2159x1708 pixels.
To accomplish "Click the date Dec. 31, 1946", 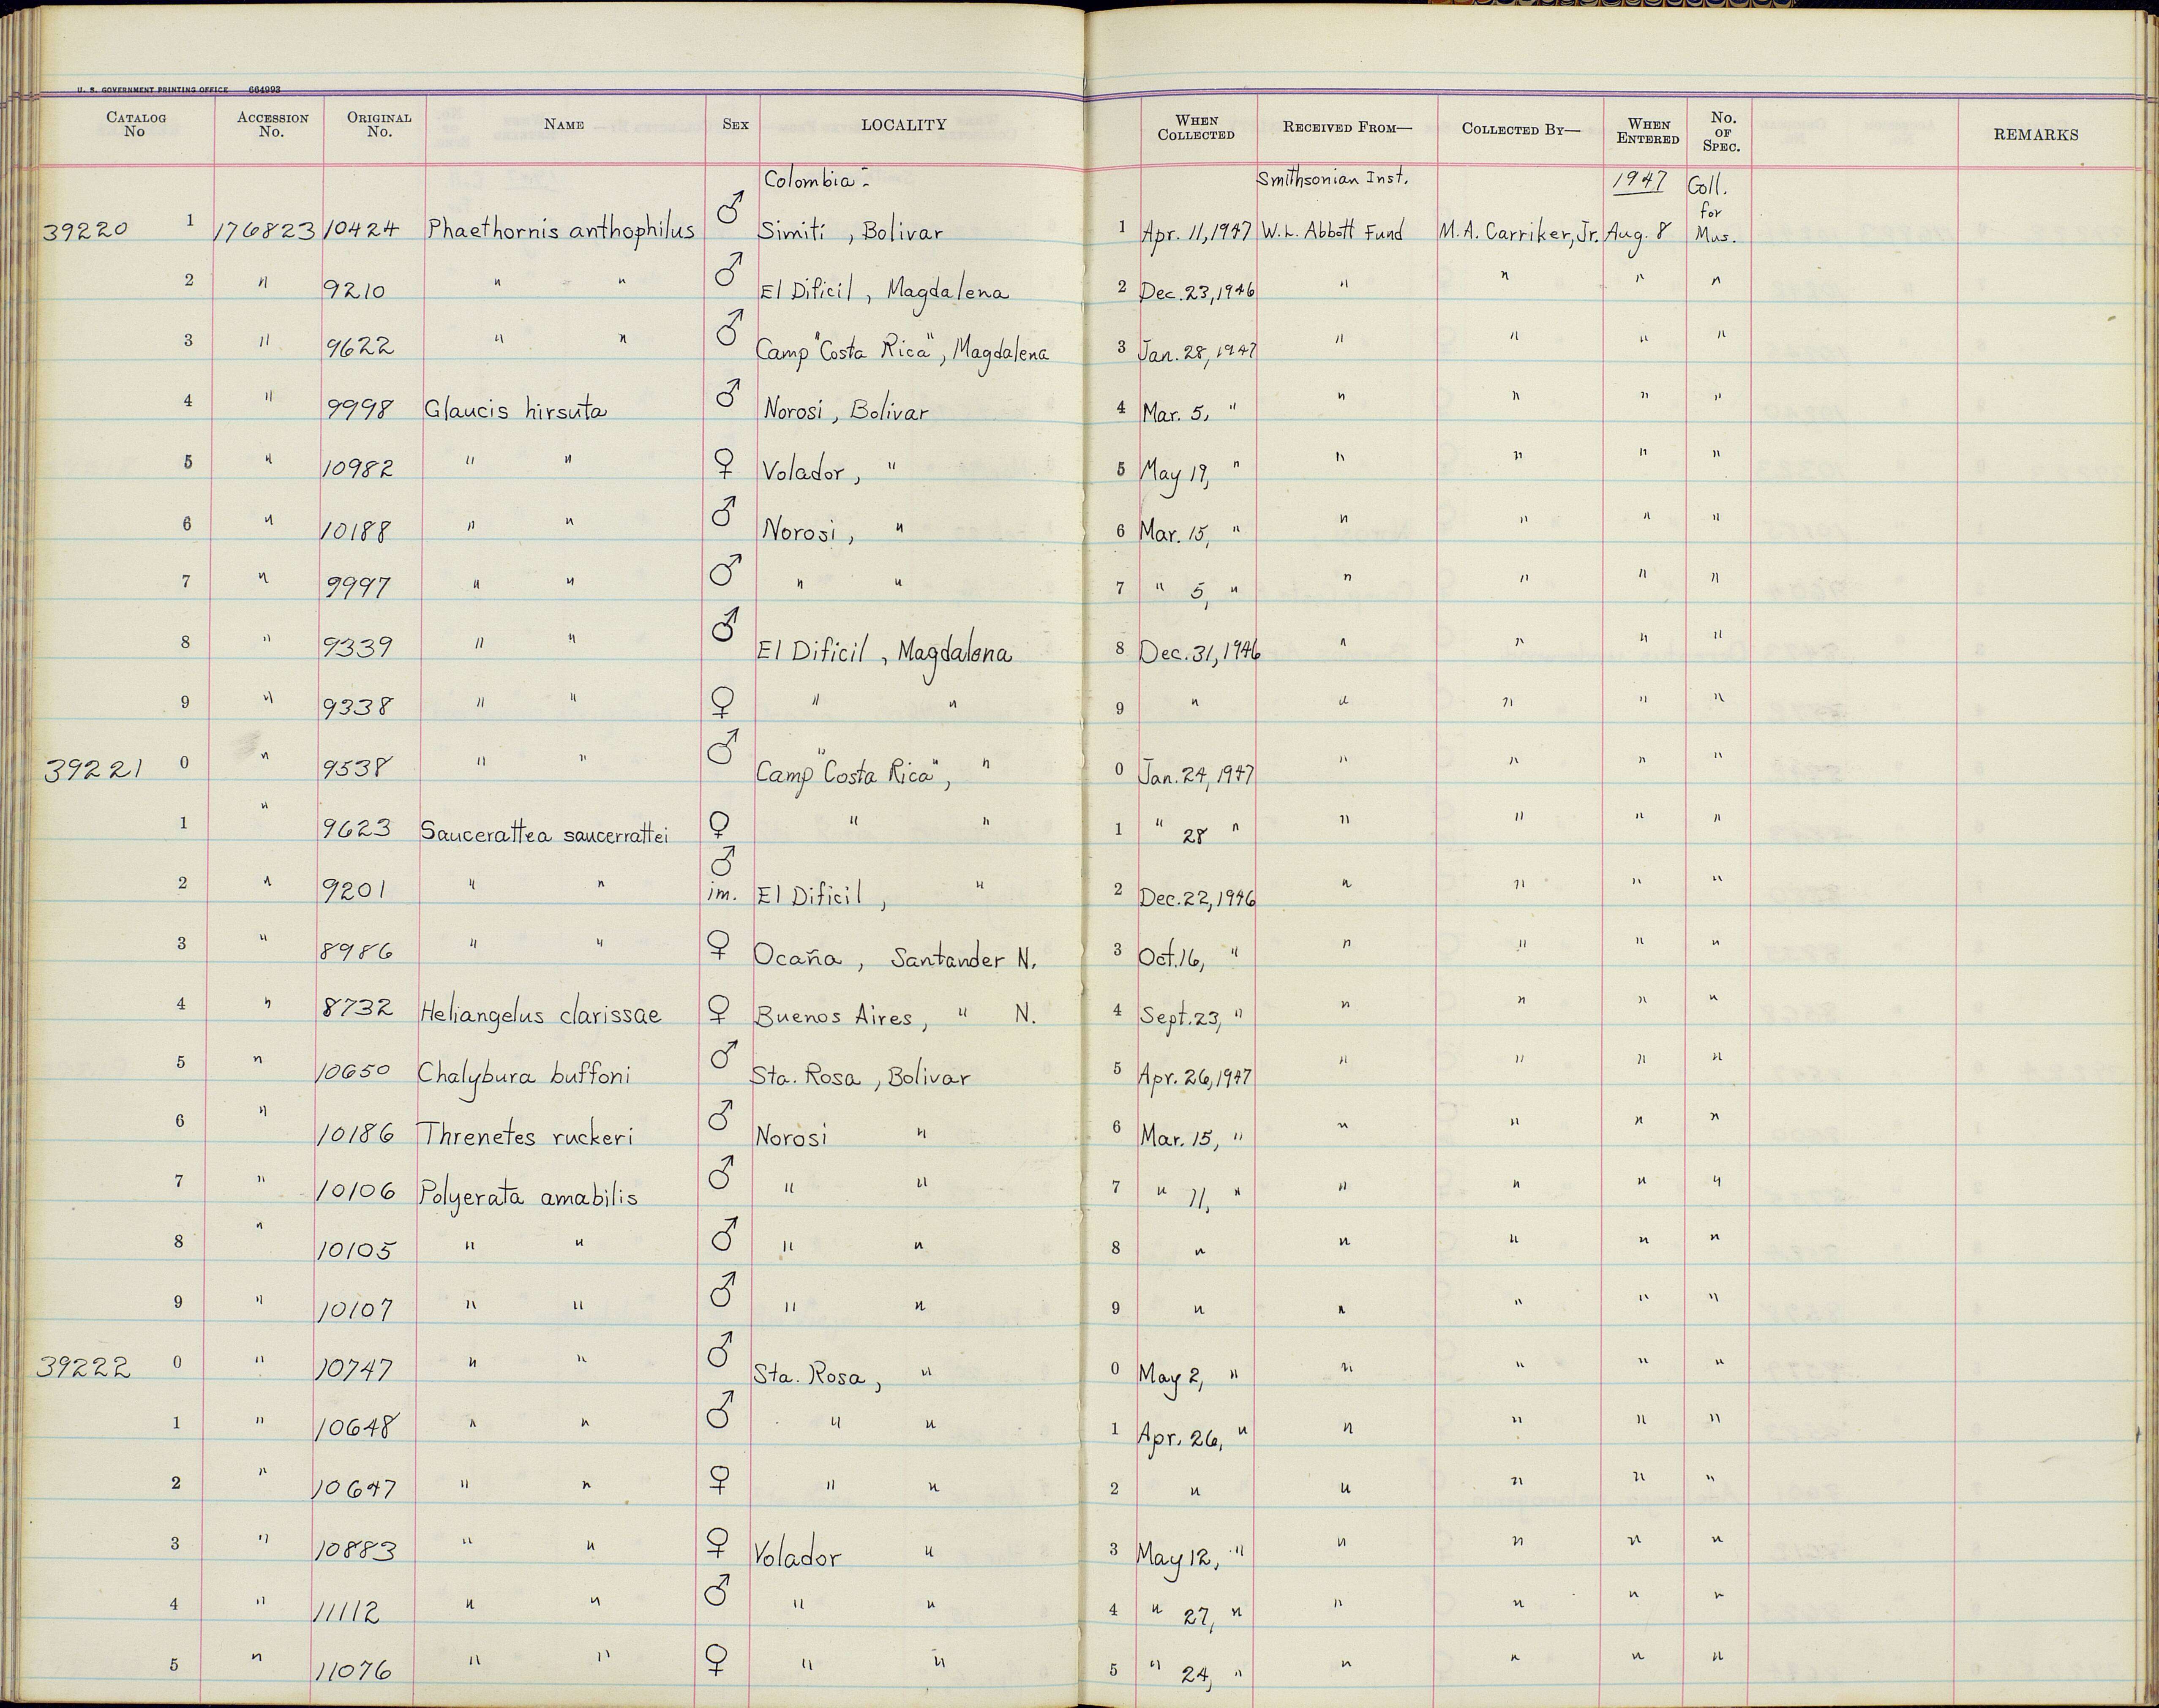I will [1199, 652].
